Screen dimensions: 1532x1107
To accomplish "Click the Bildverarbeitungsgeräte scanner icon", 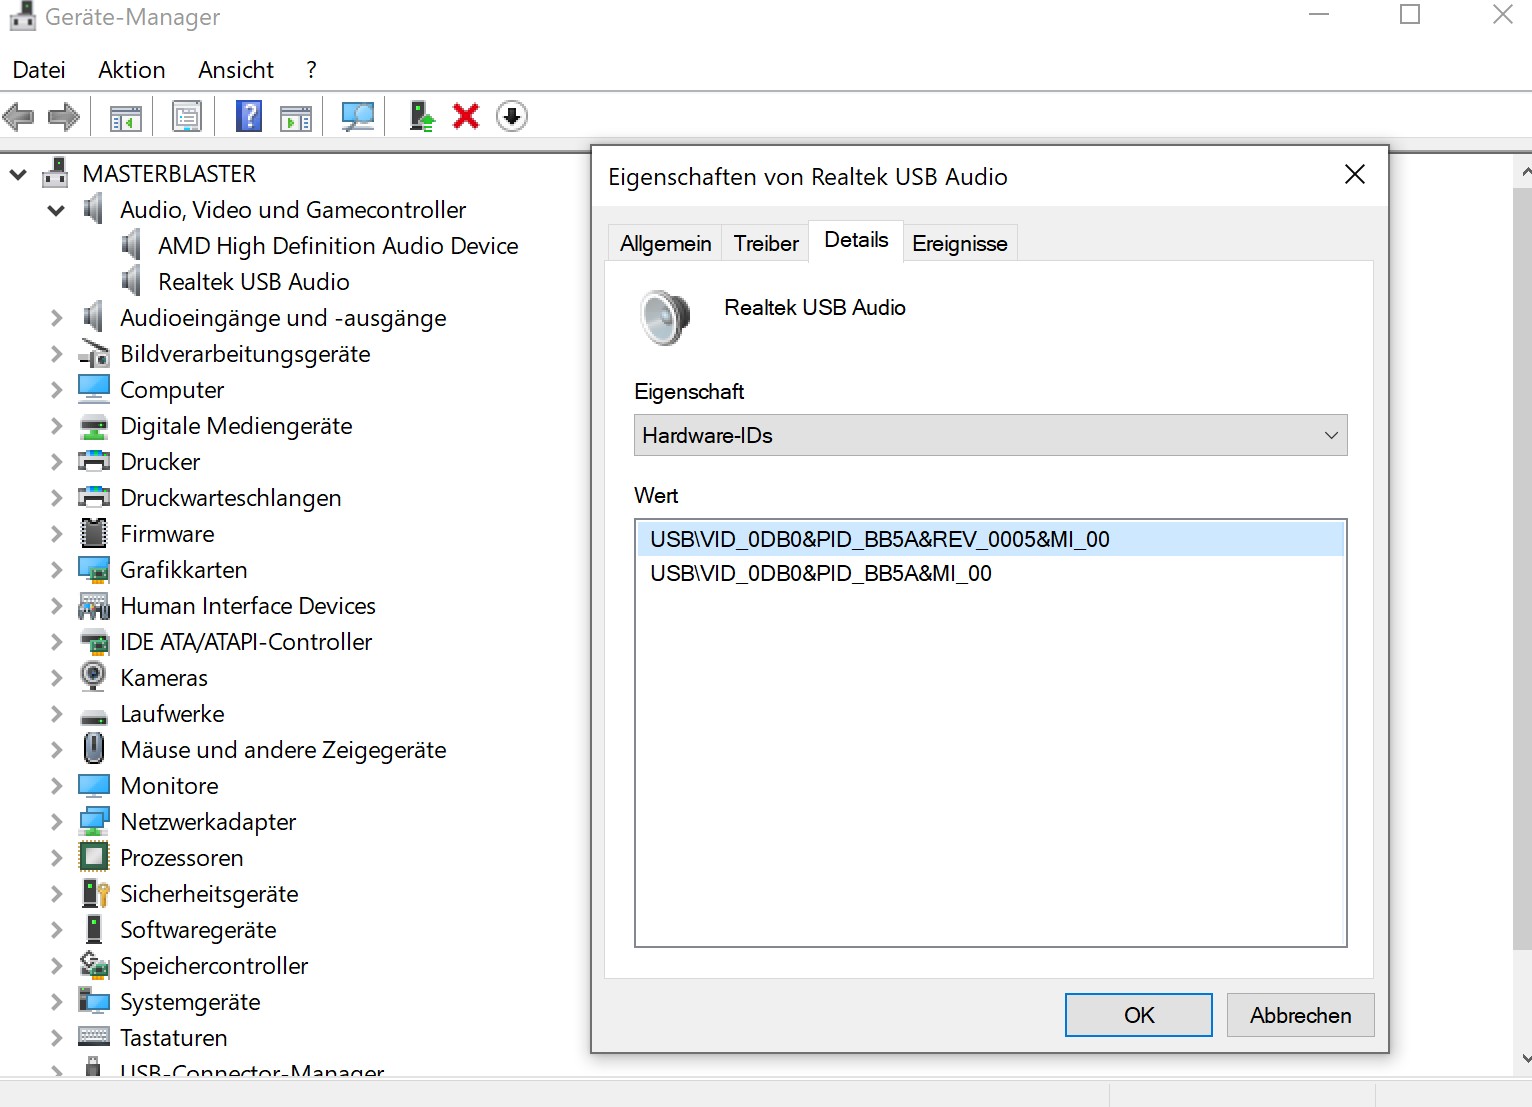I will coord(94,353).
